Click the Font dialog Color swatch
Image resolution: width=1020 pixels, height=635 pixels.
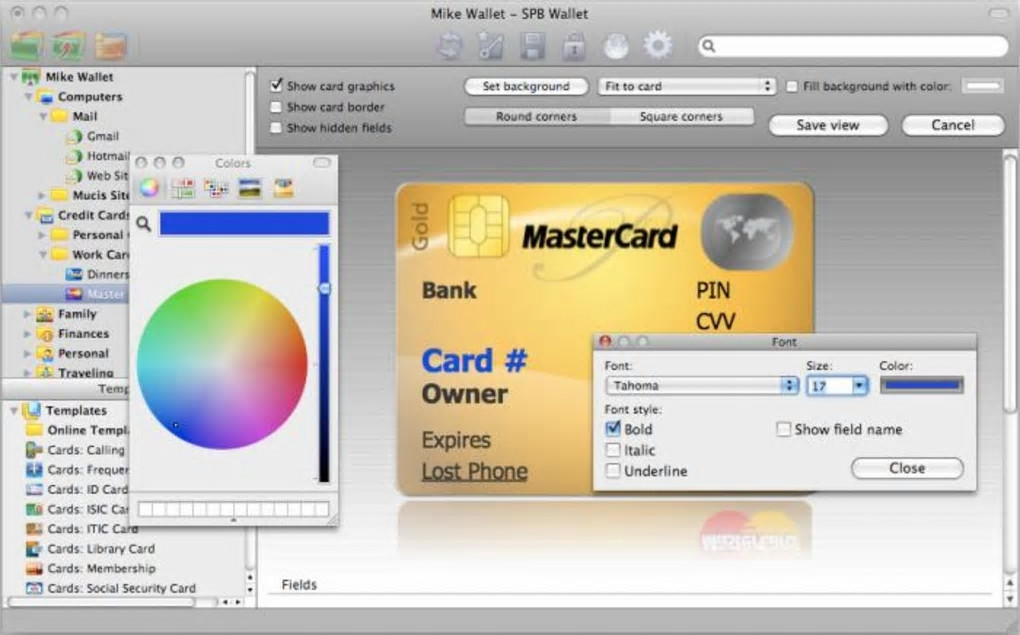(921, 385)
